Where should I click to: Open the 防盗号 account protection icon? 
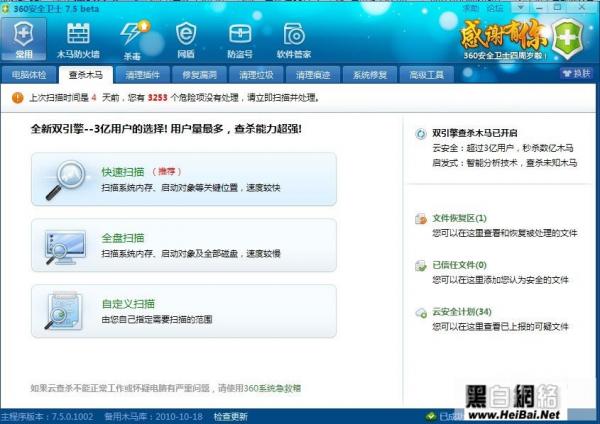click(x=240, y=38)
